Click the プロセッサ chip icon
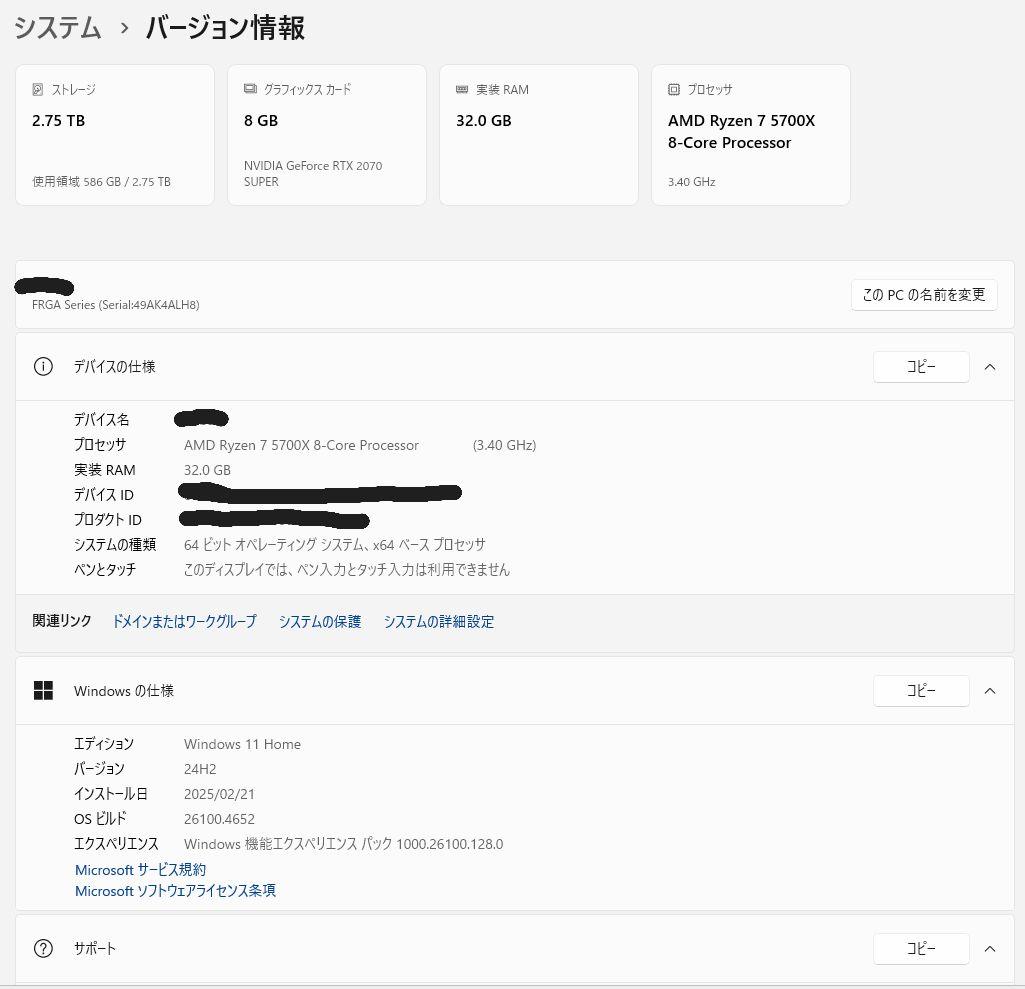The image size is (1025, 989). point(674,89)
